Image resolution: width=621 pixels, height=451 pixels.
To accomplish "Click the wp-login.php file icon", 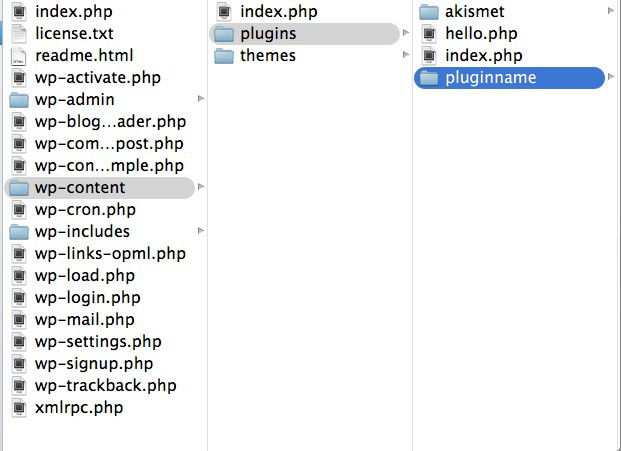I will 19,298.
